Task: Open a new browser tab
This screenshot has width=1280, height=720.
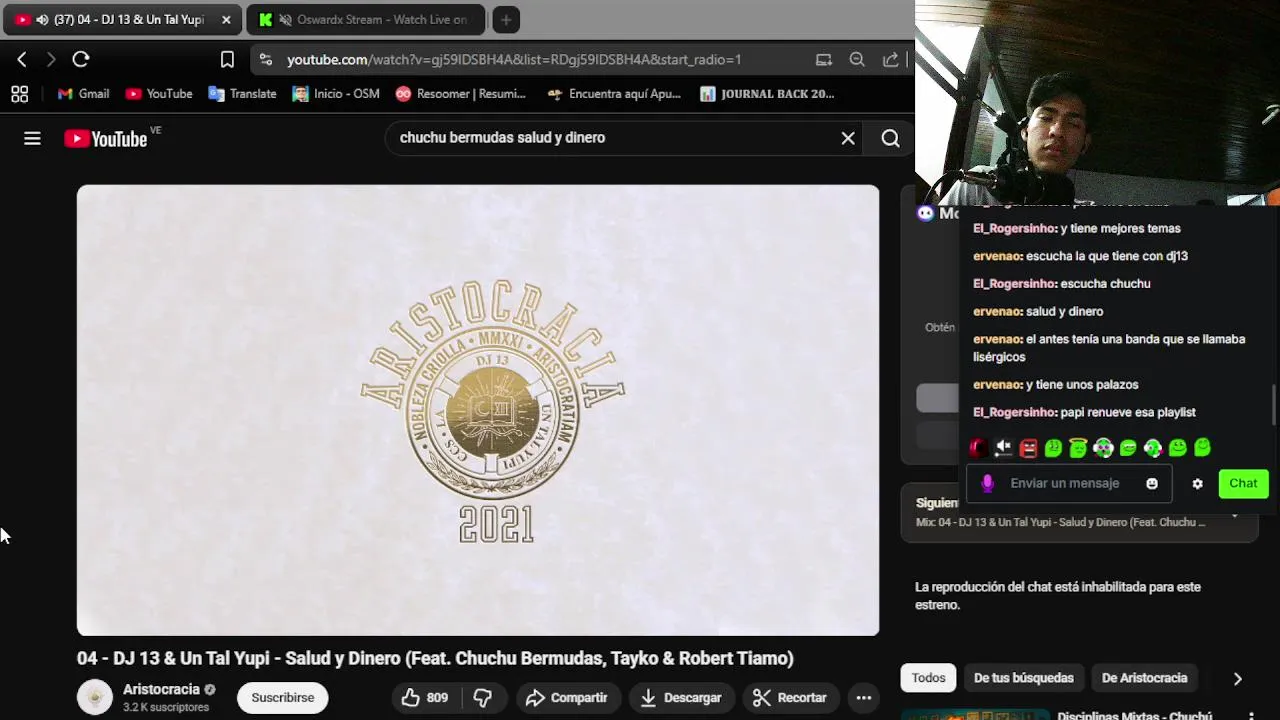Action: coord(506,20)
